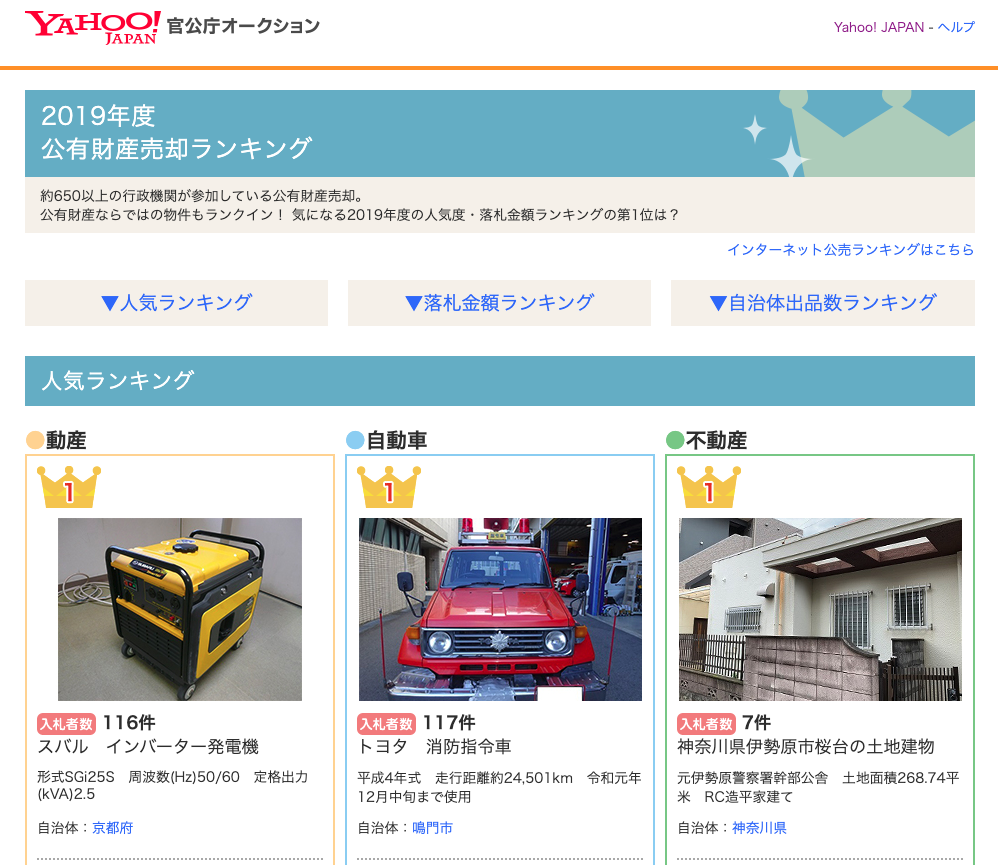Click the 入札者数 badge beside 7件

706,724
